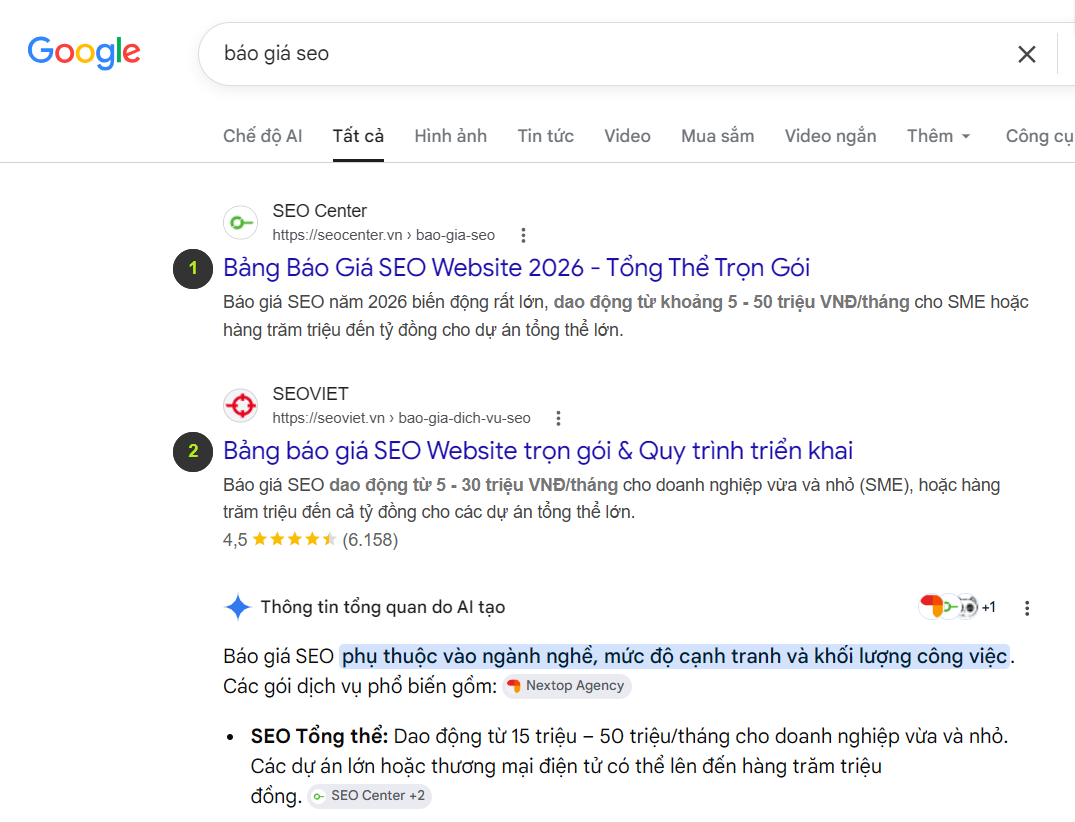Select the Tất cả tab
Image resolution: width=1075 pixels, height=822 pixels.
358,136
